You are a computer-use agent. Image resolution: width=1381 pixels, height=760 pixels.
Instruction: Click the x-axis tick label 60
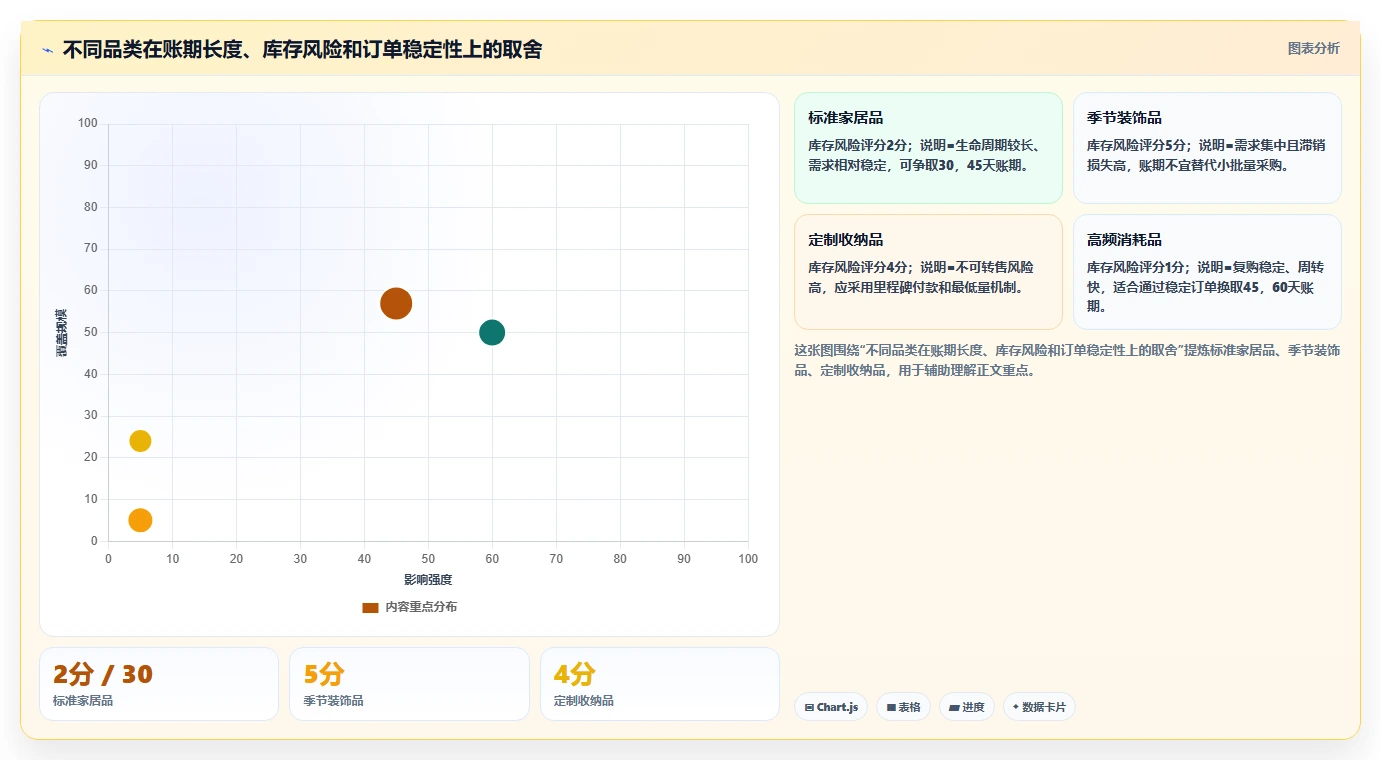(x=492, y=559)
